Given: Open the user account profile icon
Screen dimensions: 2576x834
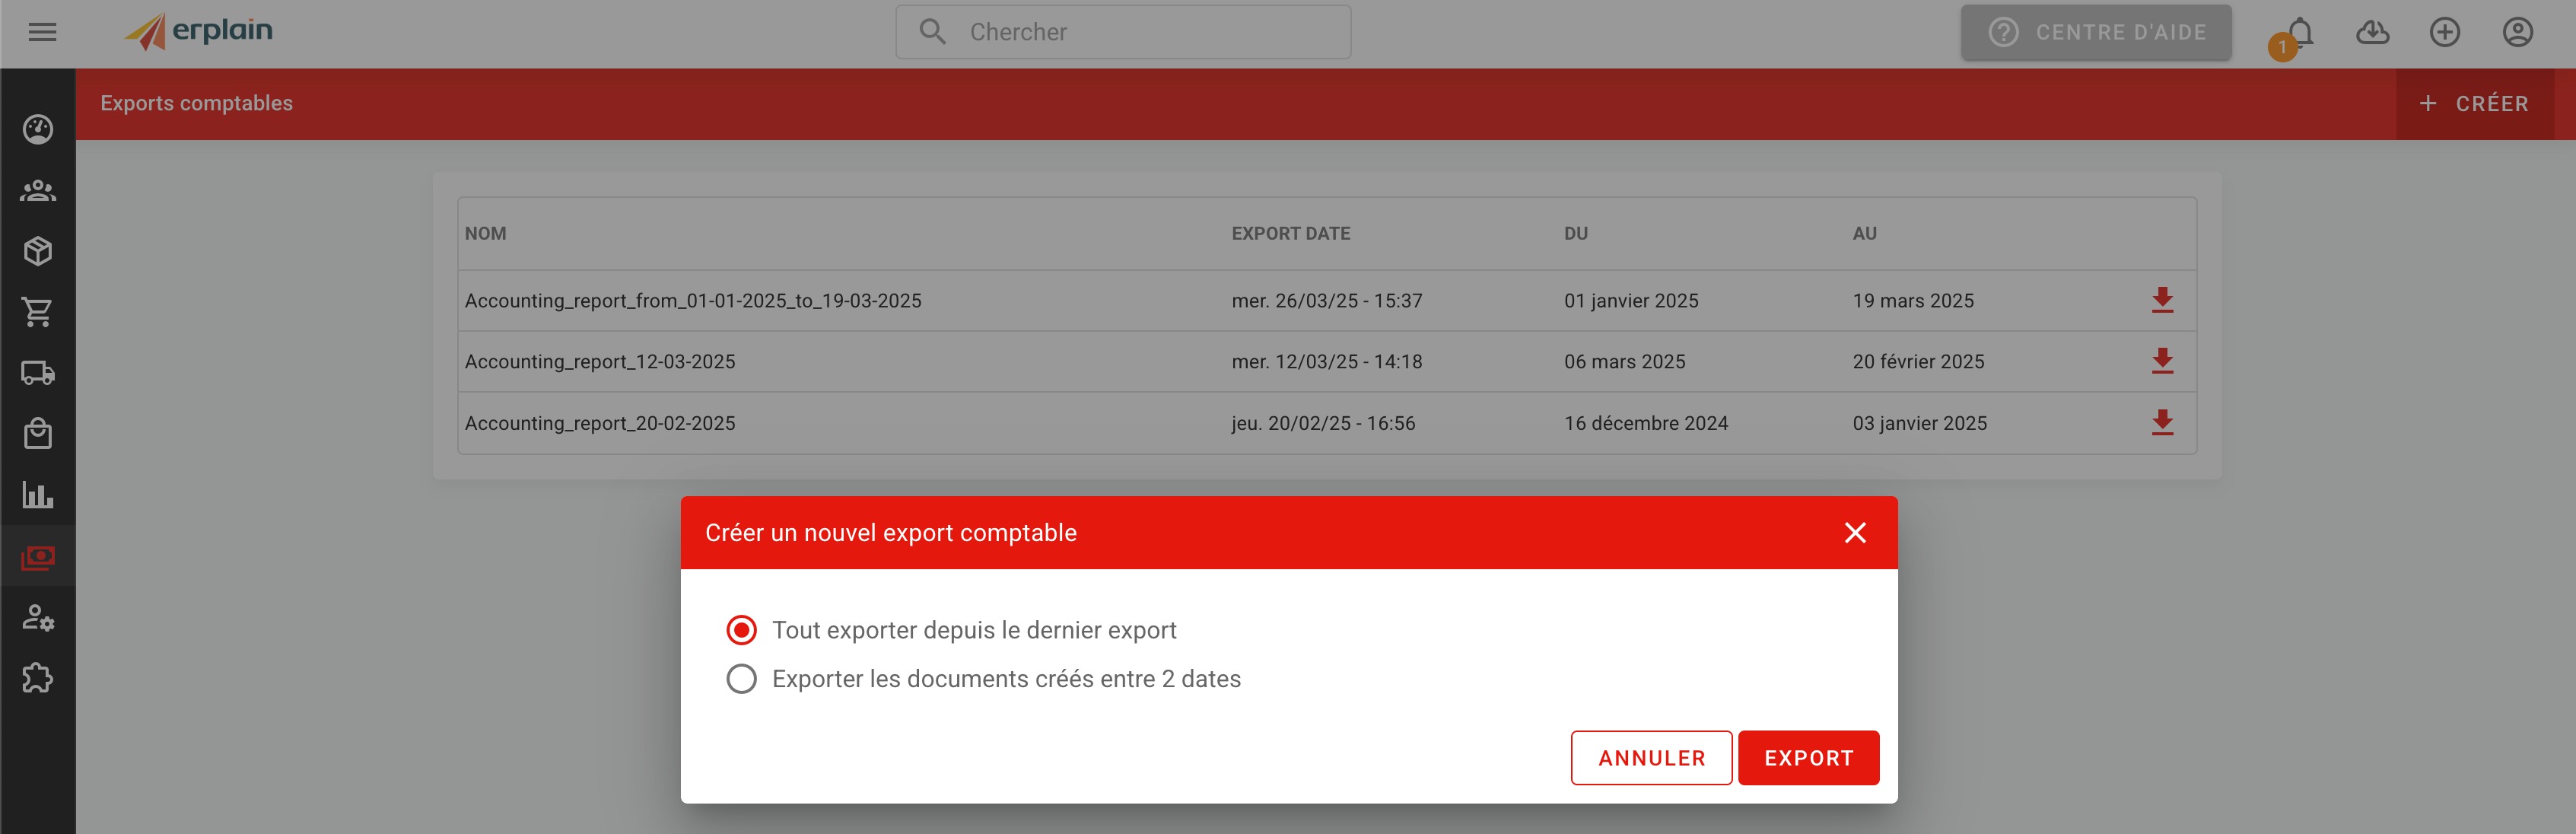Looking at the screenshot, I should tap(2517, 32).
